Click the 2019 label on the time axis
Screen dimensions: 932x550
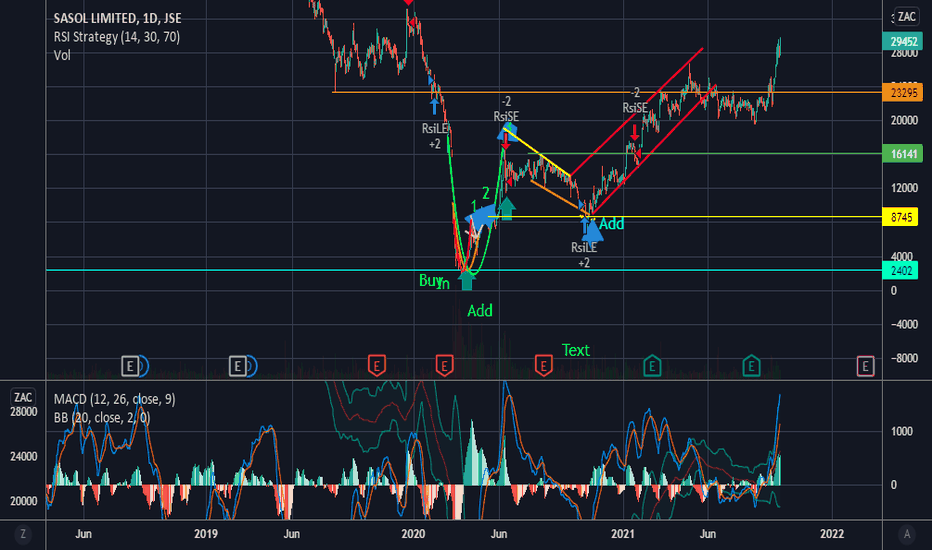(206, 534)
